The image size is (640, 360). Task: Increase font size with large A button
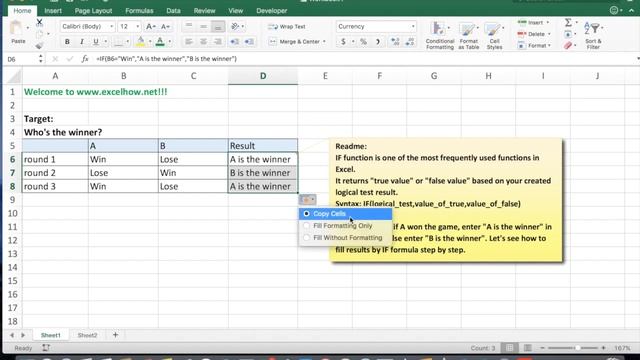tap(151, 27)
